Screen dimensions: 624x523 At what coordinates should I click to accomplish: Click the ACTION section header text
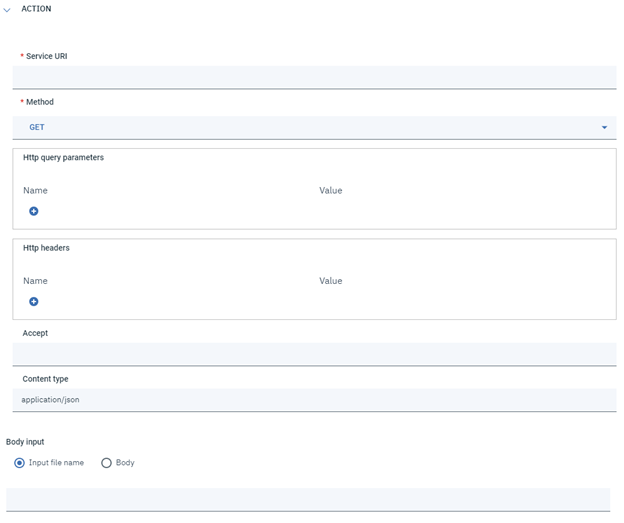(36, 9)
